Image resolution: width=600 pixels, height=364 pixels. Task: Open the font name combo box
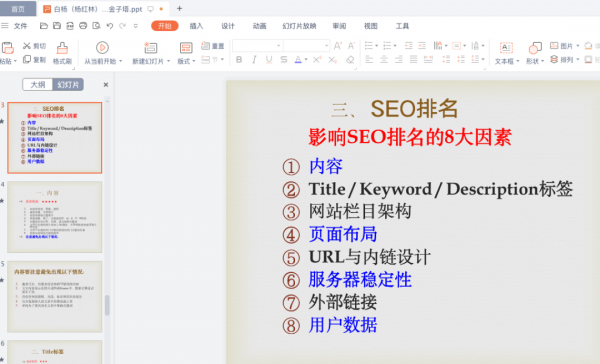257,46
